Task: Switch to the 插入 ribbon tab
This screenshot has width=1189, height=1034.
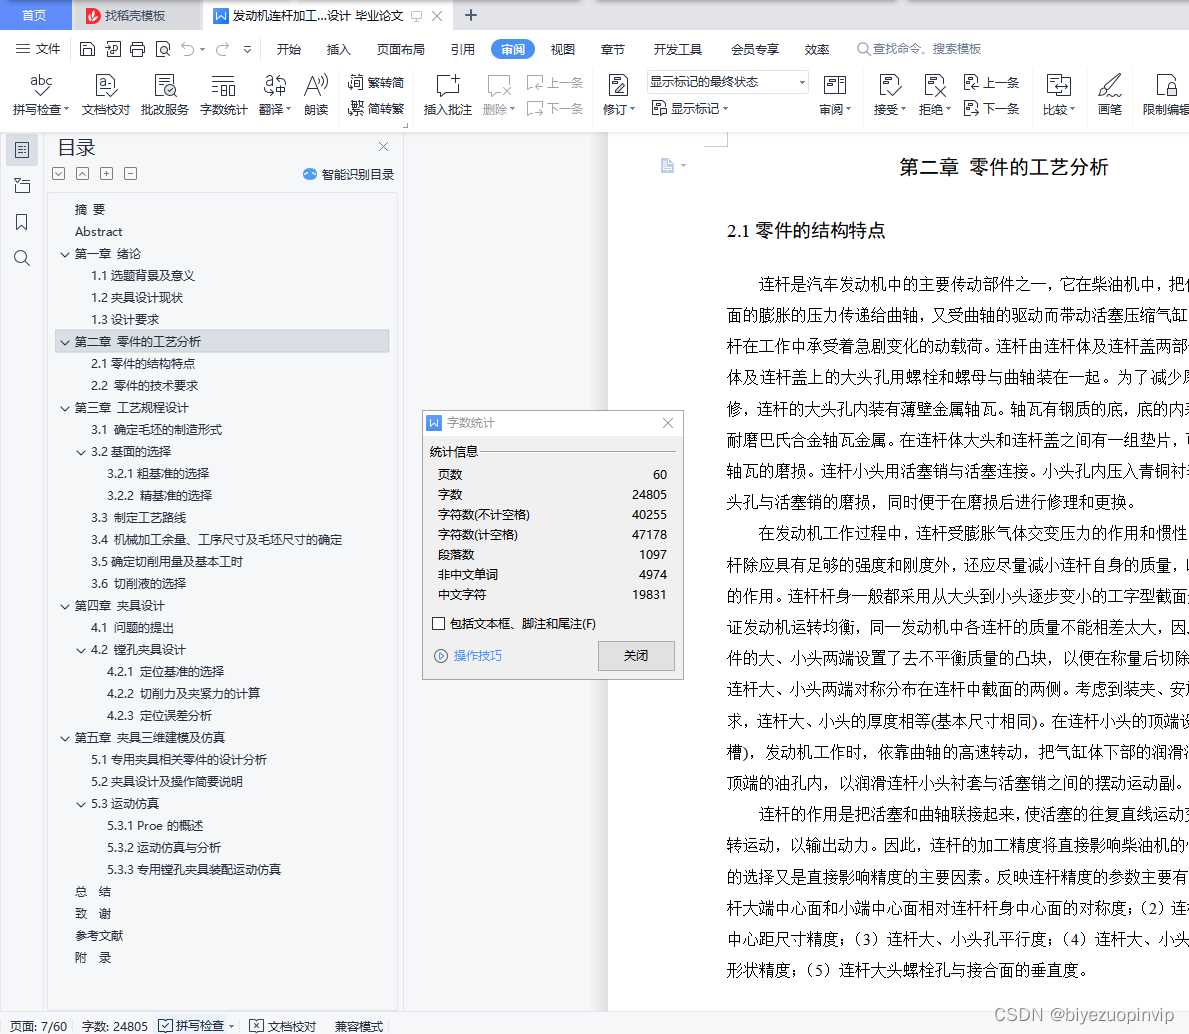Action: point(339,49)
